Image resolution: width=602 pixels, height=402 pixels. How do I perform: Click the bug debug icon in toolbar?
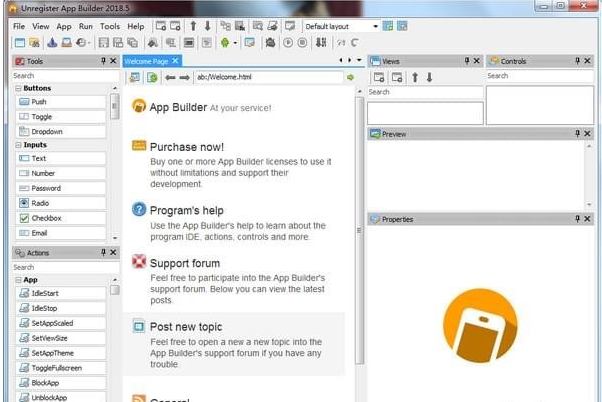pos(270,43)
